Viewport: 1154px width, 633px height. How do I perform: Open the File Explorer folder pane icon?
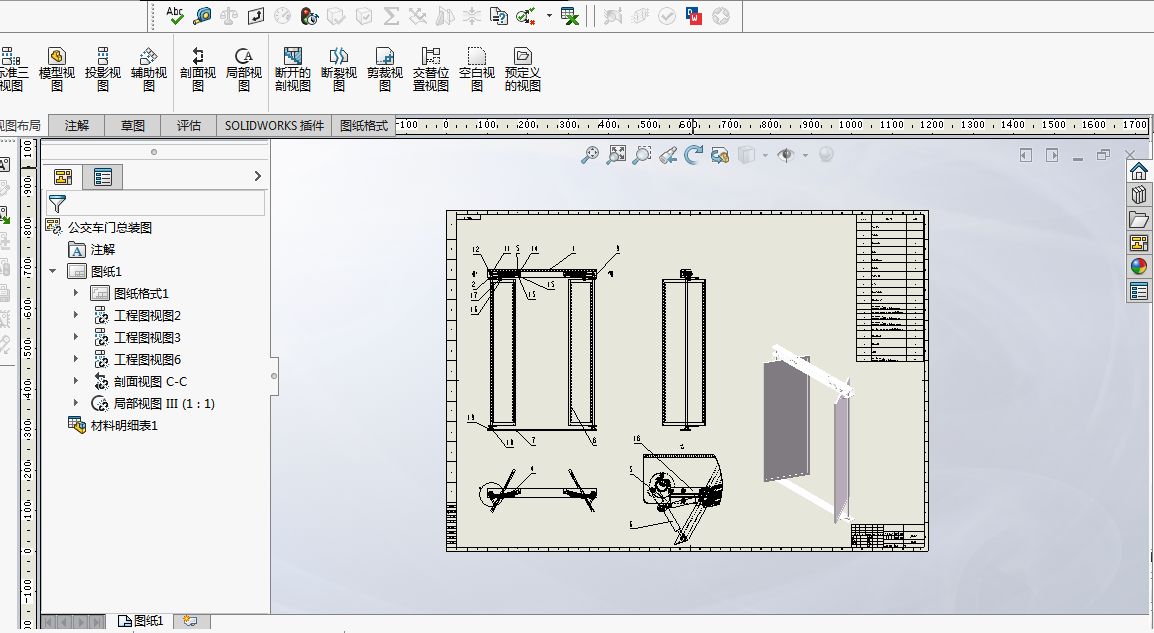click(1139, 219)
